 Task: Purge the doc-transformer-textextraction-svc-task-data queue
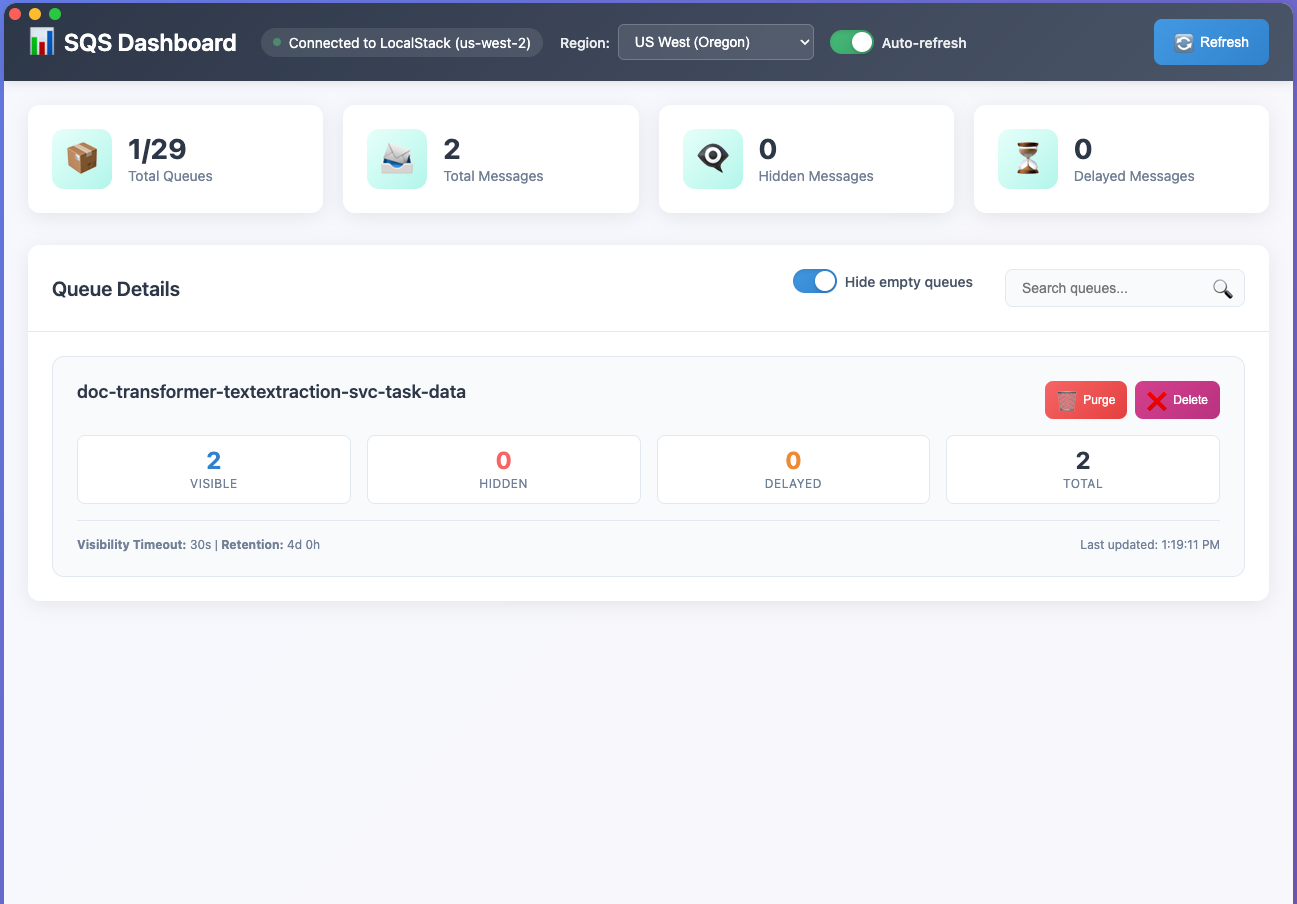[x=1085, y=399]
